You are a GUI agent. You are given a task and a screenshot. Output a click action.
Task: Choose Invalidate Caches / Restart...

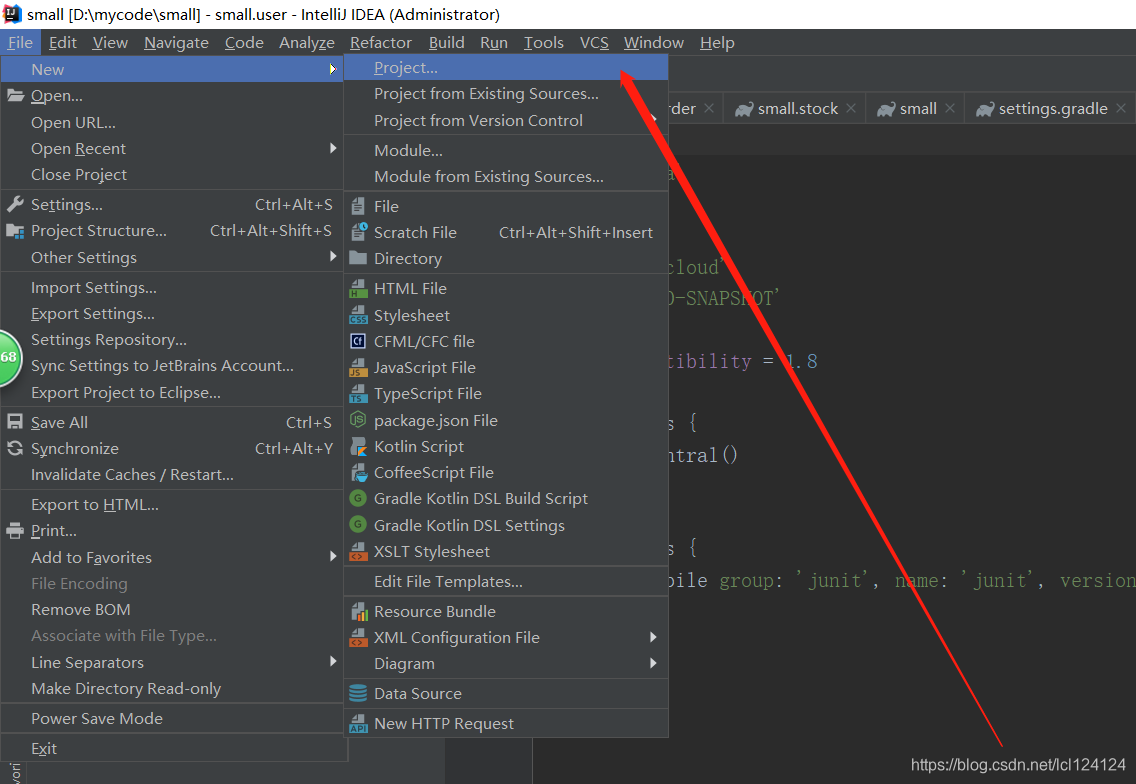tap(172, 475)
